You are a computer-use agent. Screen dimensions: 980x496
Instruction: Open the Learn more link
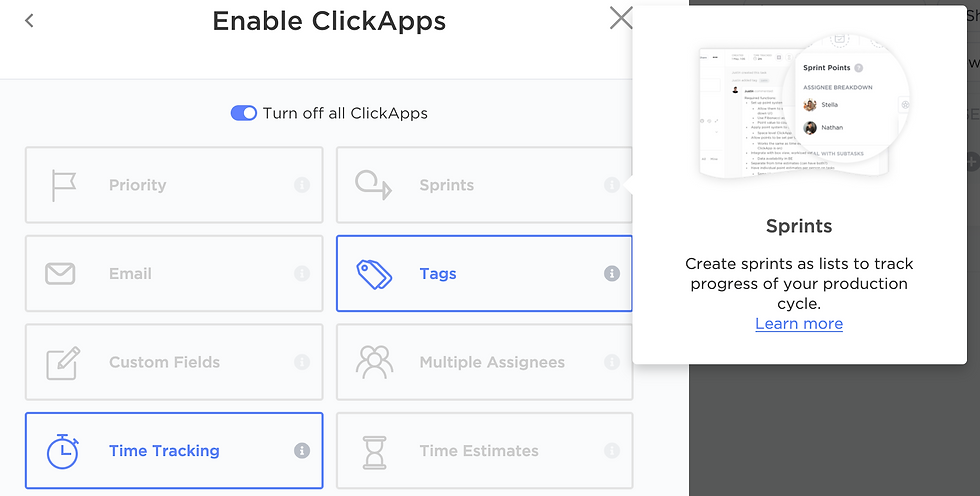pyautogui.click(x=799, y=324)
